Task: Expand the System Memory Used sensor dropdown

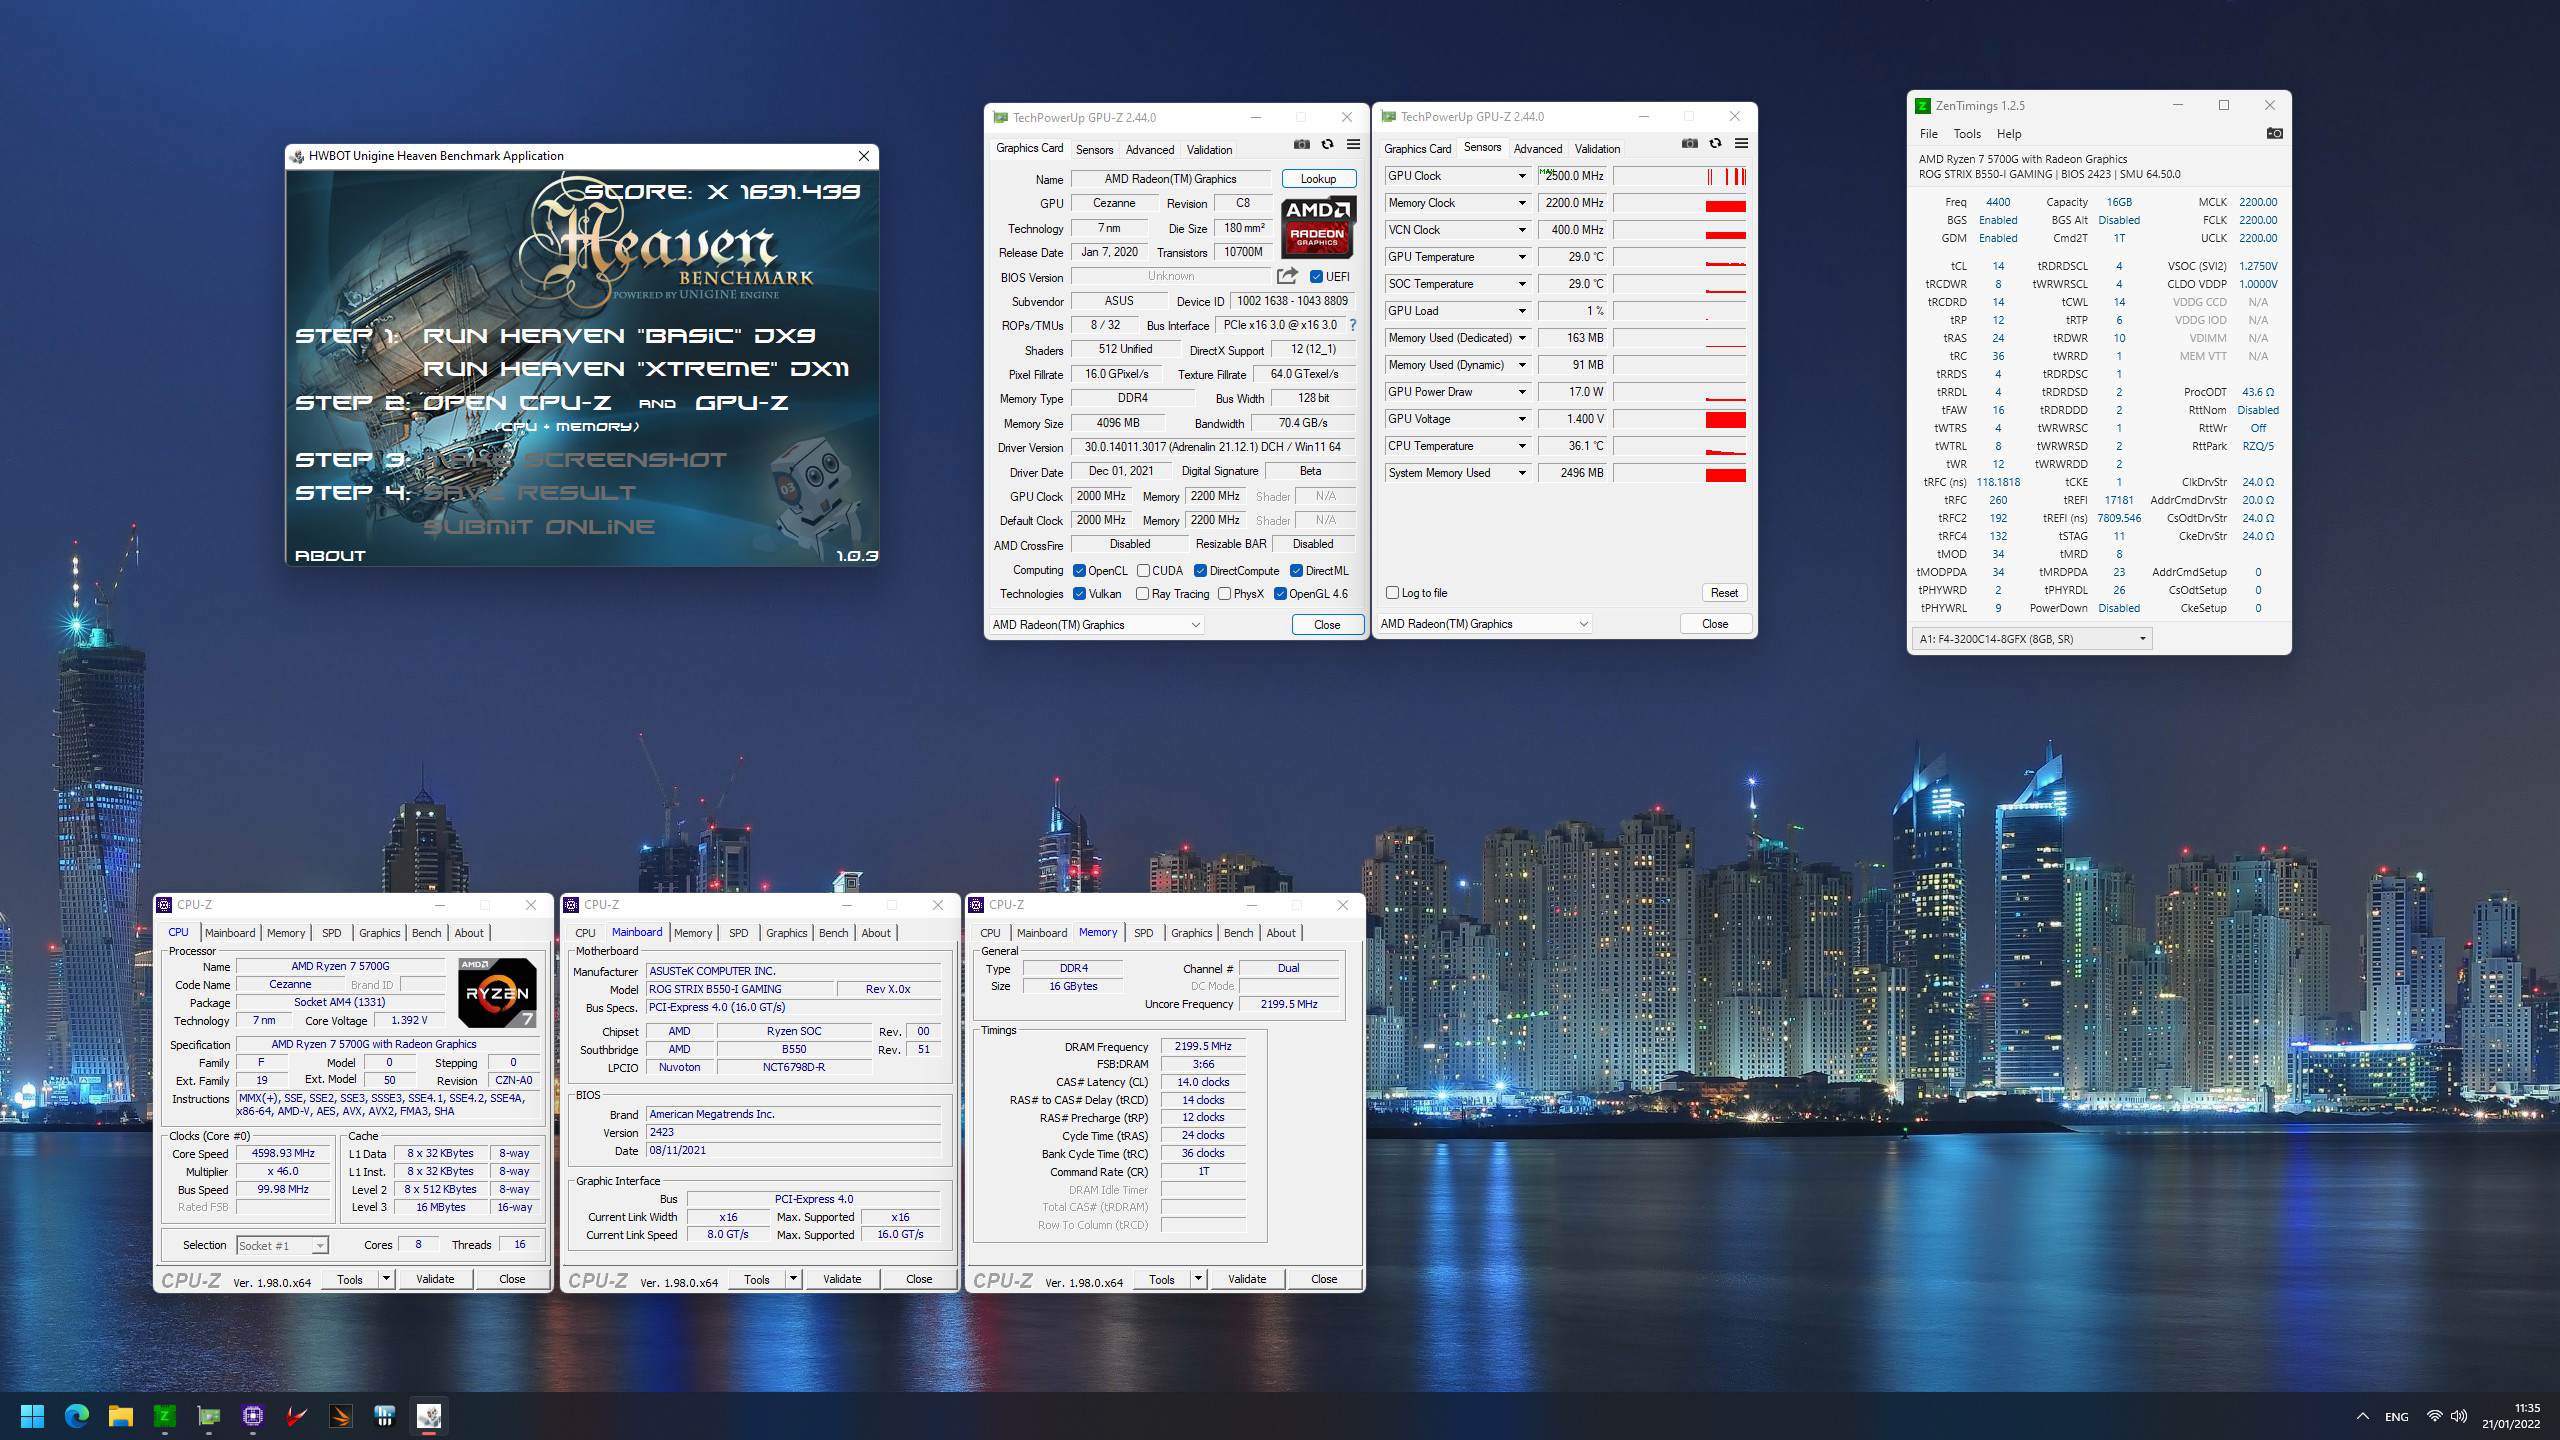Action: pos(1522,473)
